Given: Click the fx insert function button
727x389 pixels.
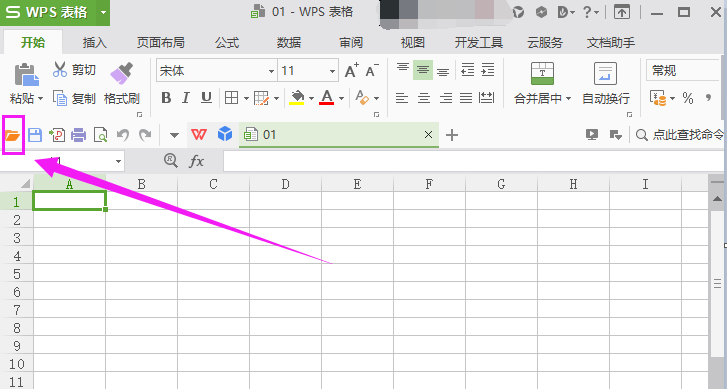Looking at the screenshot, I should 197,161.
